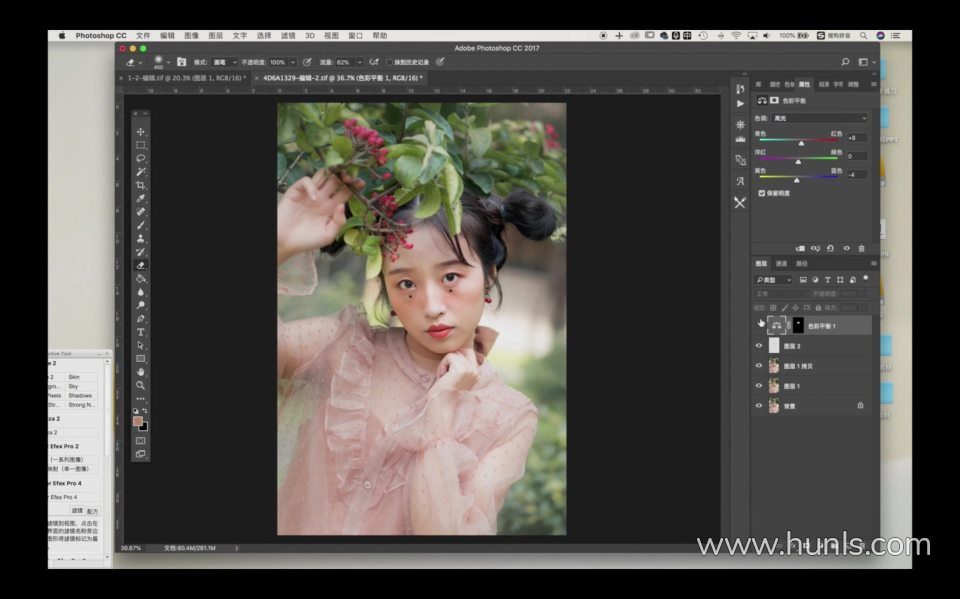
Task: Toggle Quick Mask mode icon
Action: click(141, 441)
